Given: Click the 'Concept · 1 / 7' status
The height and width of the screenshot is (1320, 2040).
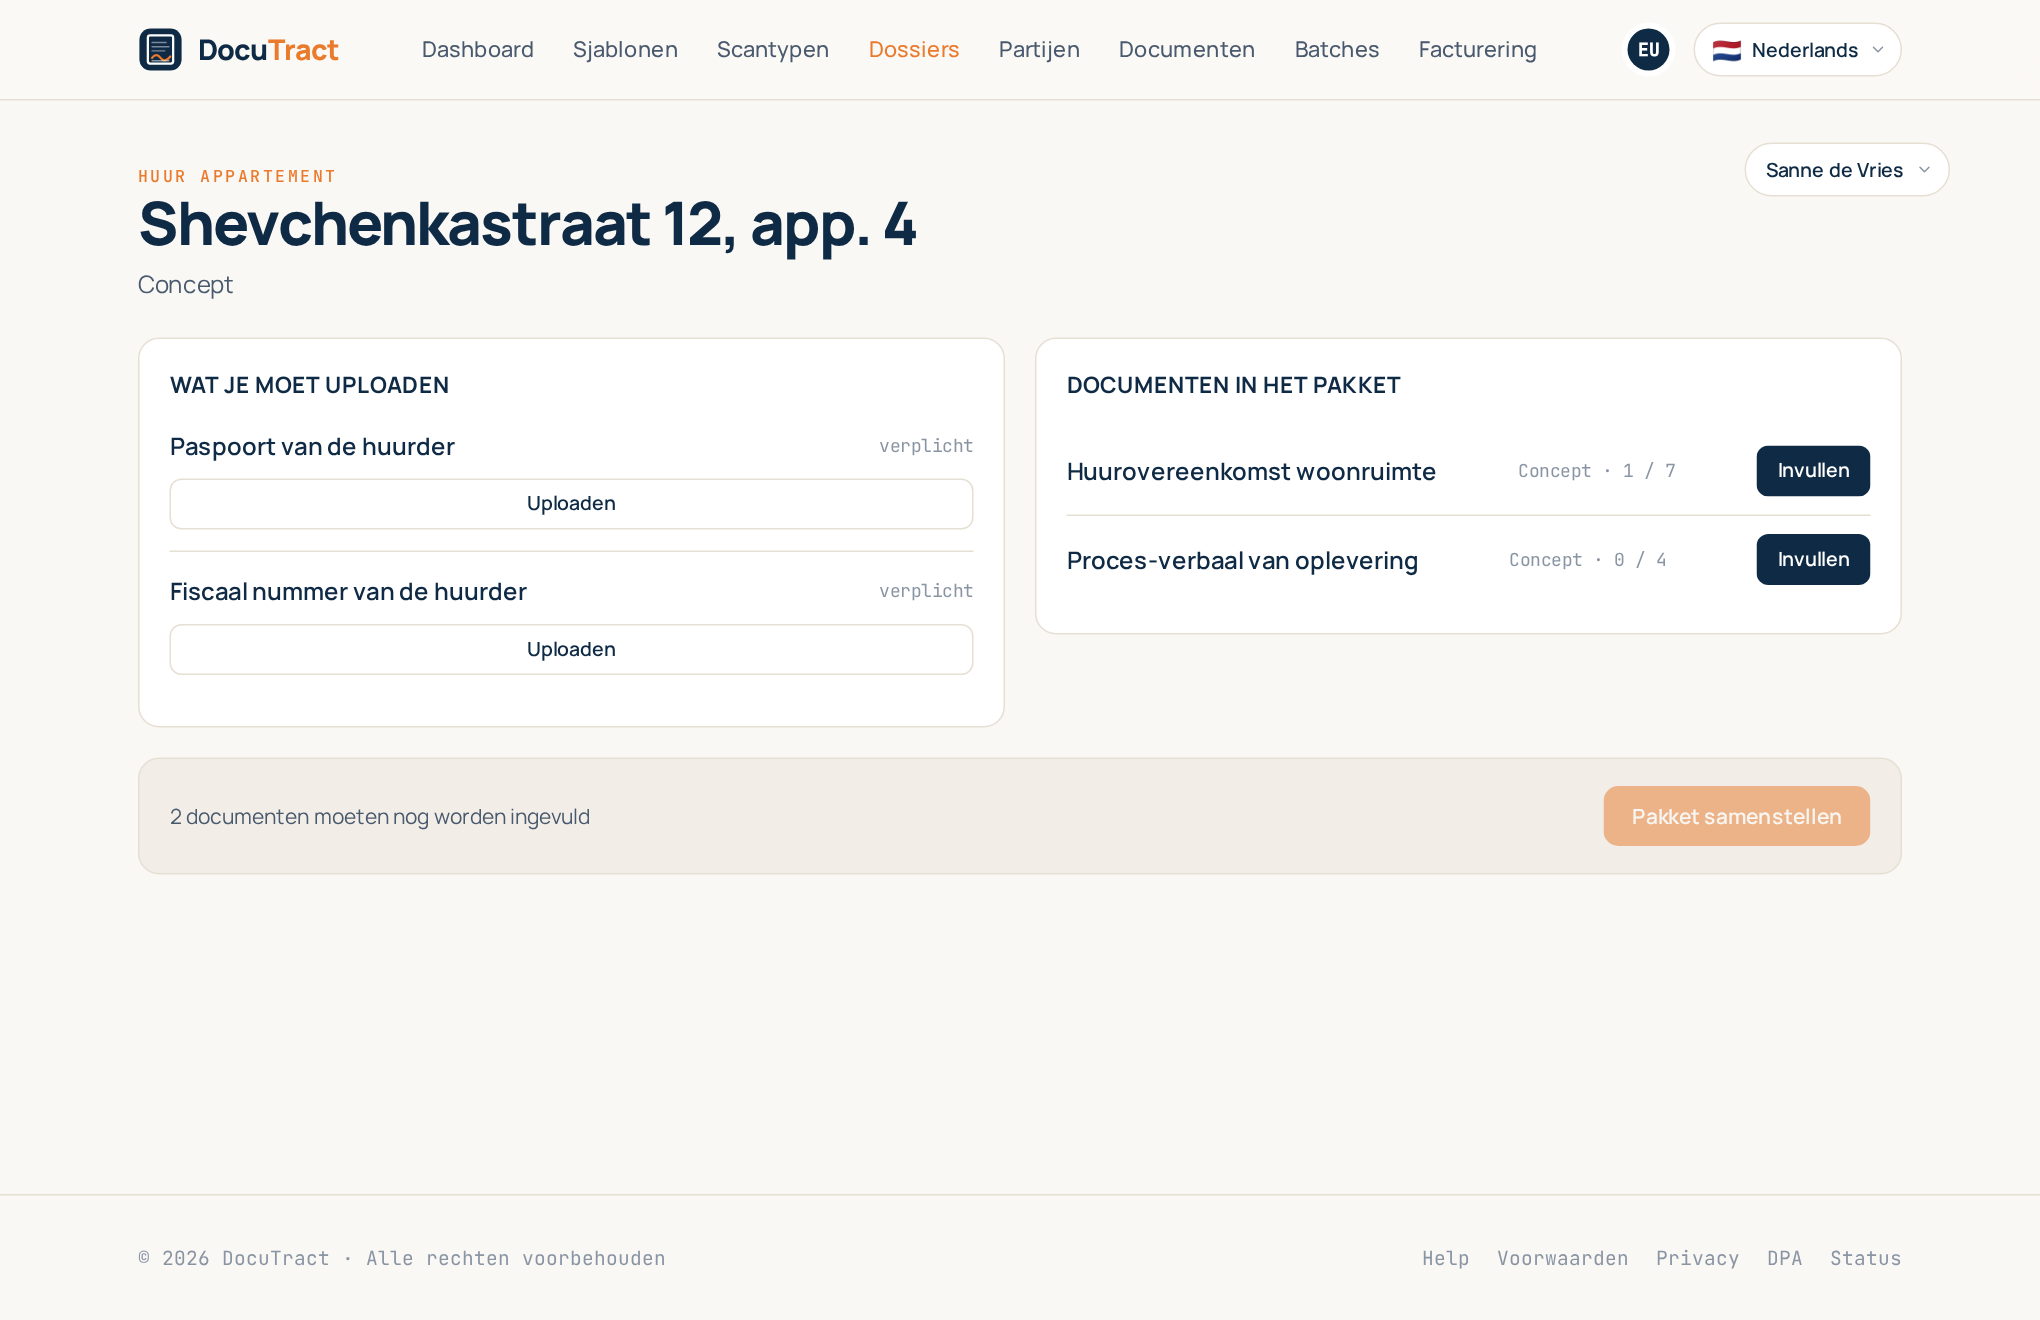Looking at the screenshot, I should (1597, 471).
